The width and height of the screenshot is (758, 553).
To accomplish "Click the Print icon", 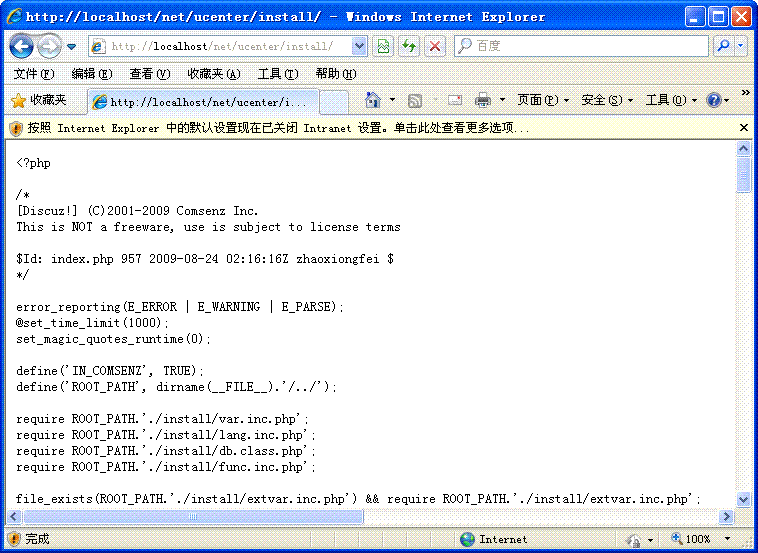I will pyautogui.click(x=482, y=100).
